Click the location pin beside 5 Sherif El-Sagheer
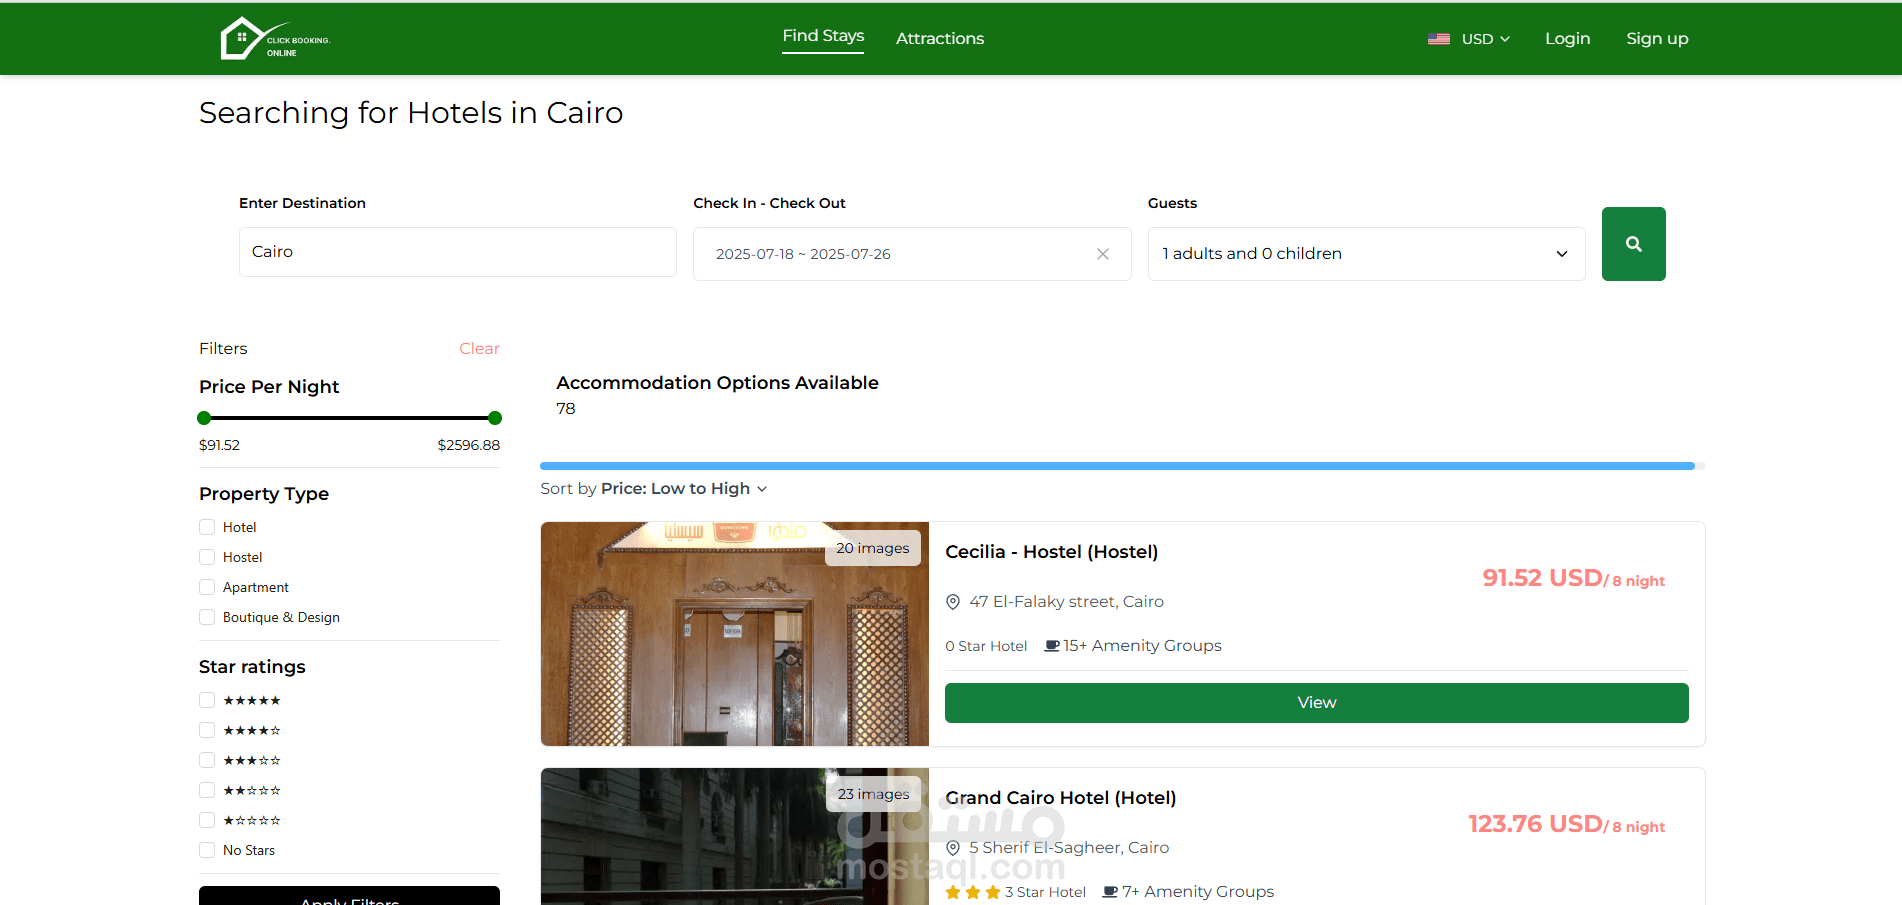Screen dimensions: 1902x905 pyautogui.click(x=953, y=848)
